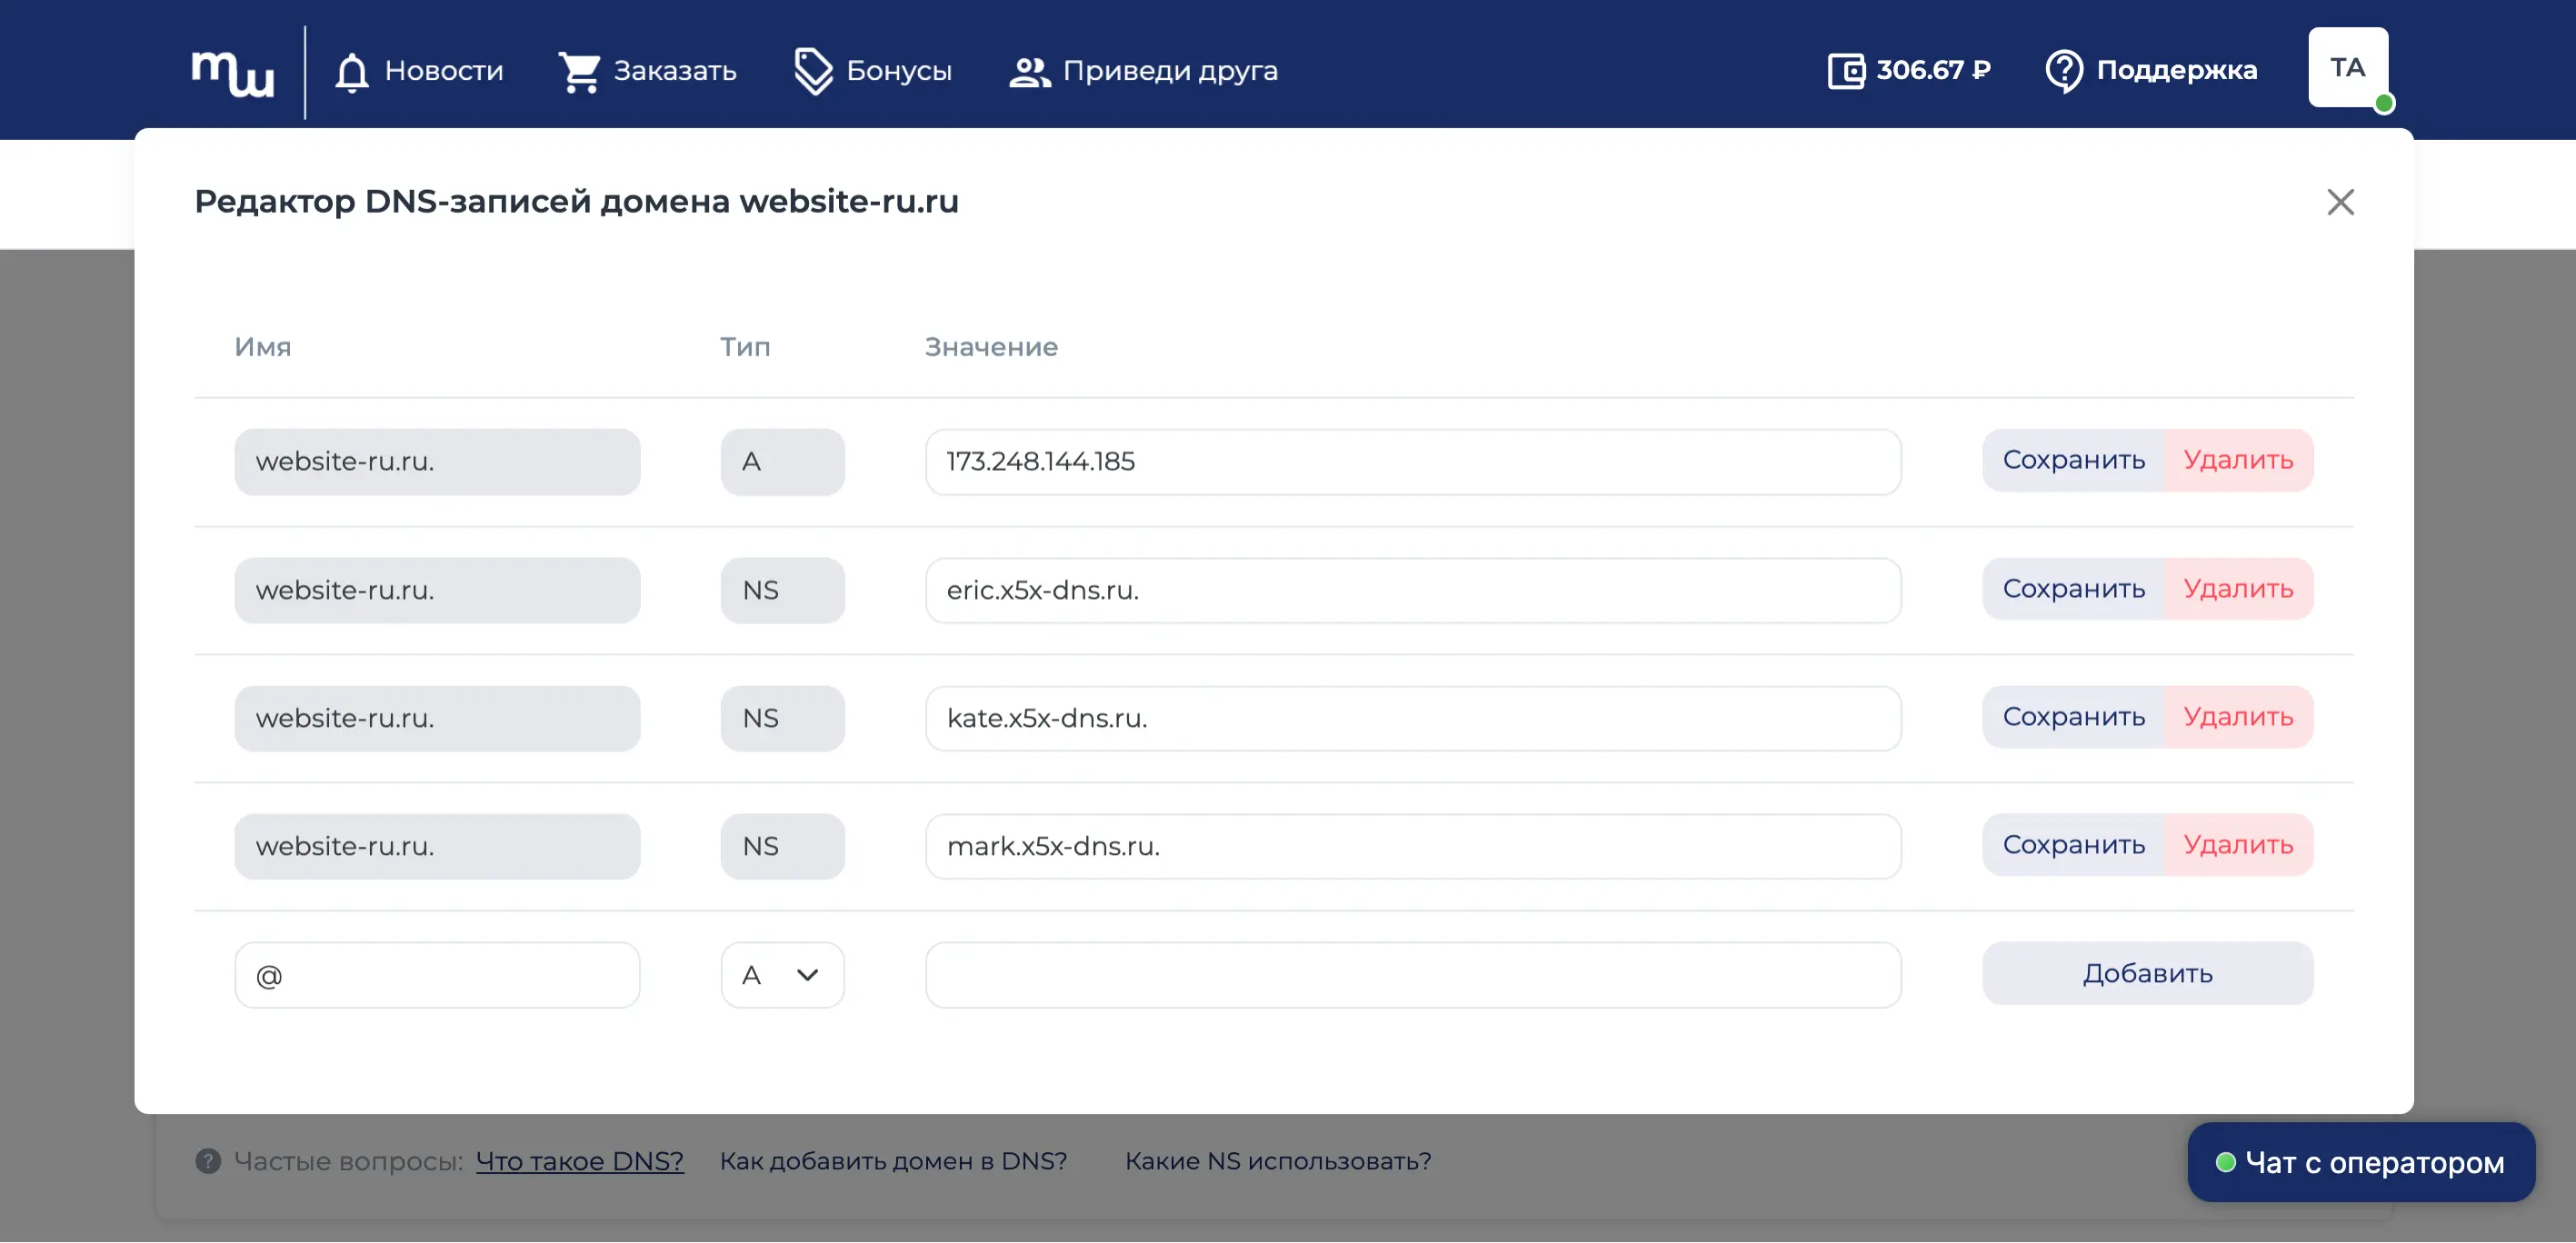The height and width of the screenshot is (1243, 2576).
Task: Save the kate.x5x-dns.ru. NS record
Action: click(x=2073, y=717)
